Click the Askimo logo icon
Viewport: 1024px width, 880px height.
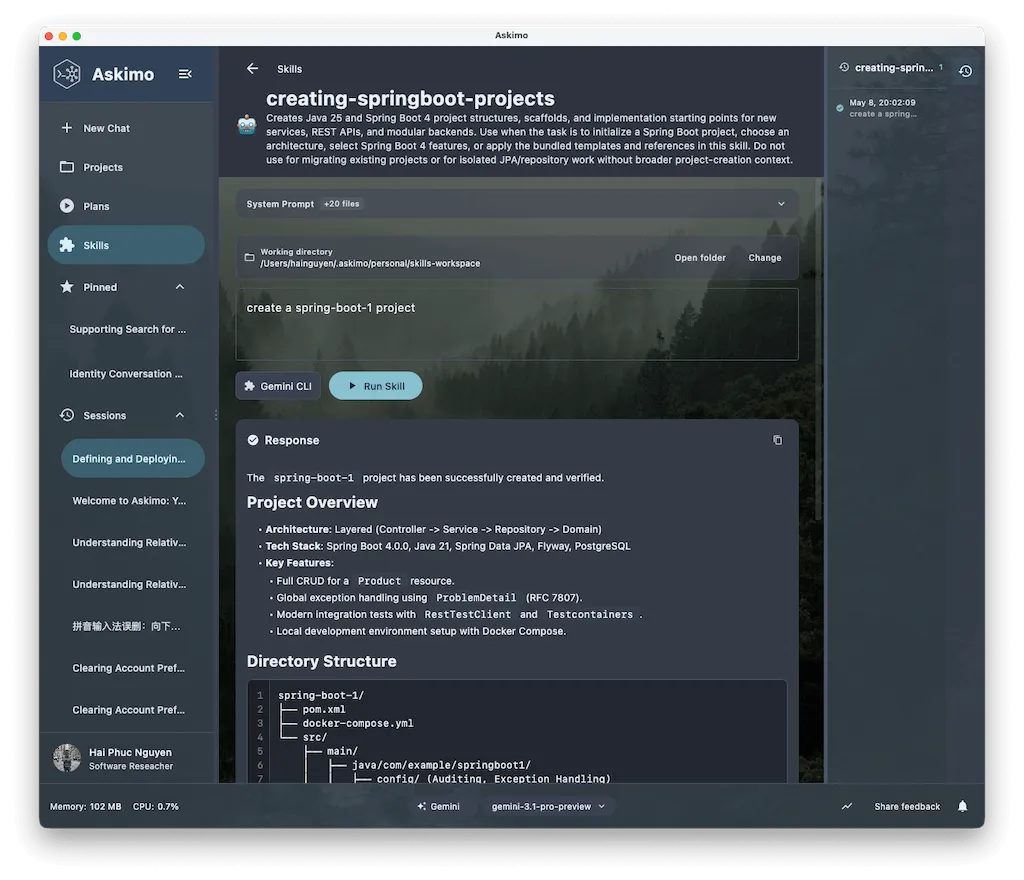click(x=67, y=74)
